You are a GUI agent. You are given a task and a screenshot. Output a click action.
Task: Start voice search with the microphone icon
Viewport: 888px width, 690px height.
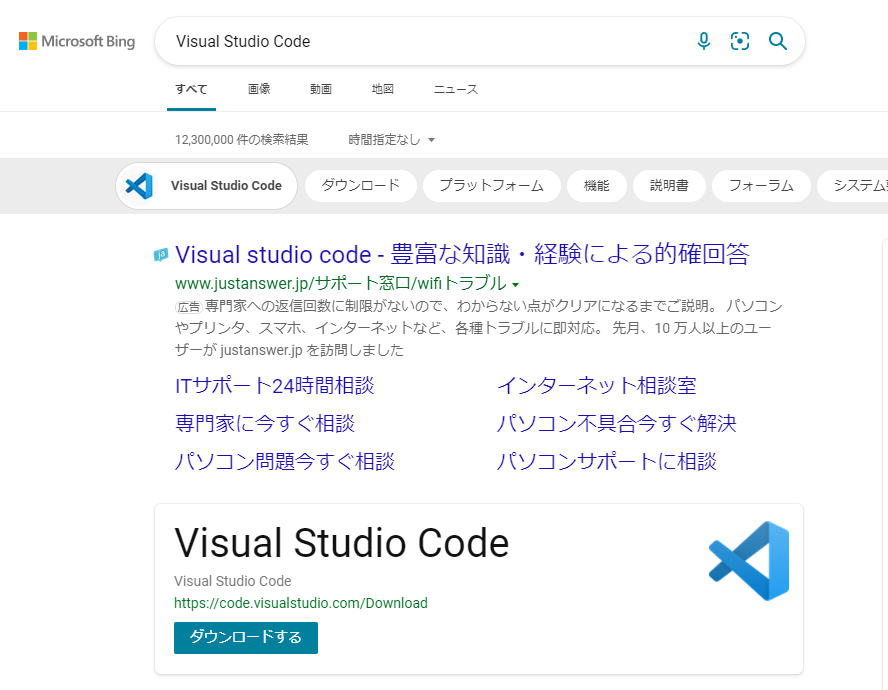(703, 41)
